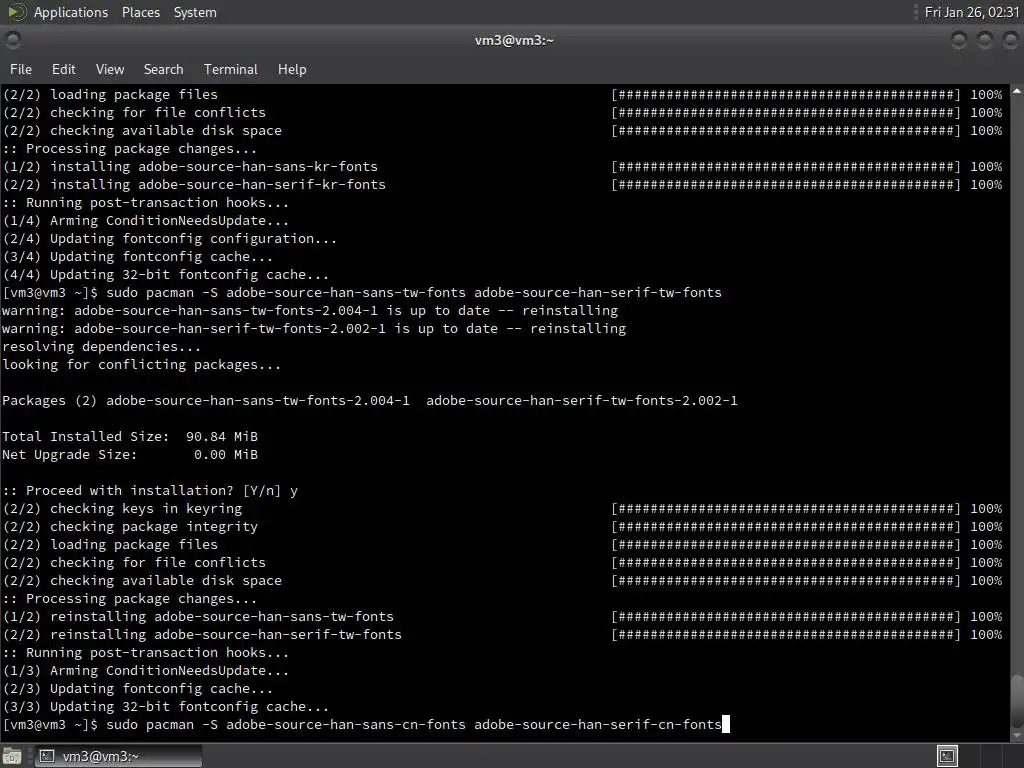The width and height of the screenshot is (1024, 768).
Task: Click line reinstalling adobe-source-han-serif-tw-fonts
Action: pyautogui.click(x=202, y=635)
